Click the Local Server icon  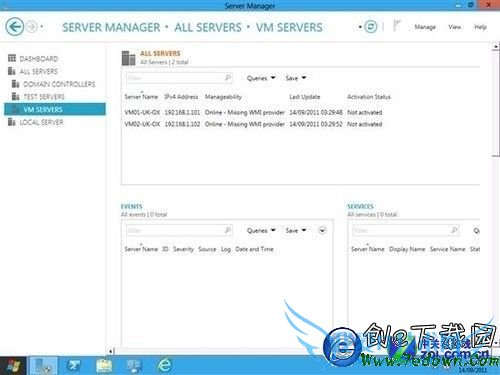[x=12, y=122]
